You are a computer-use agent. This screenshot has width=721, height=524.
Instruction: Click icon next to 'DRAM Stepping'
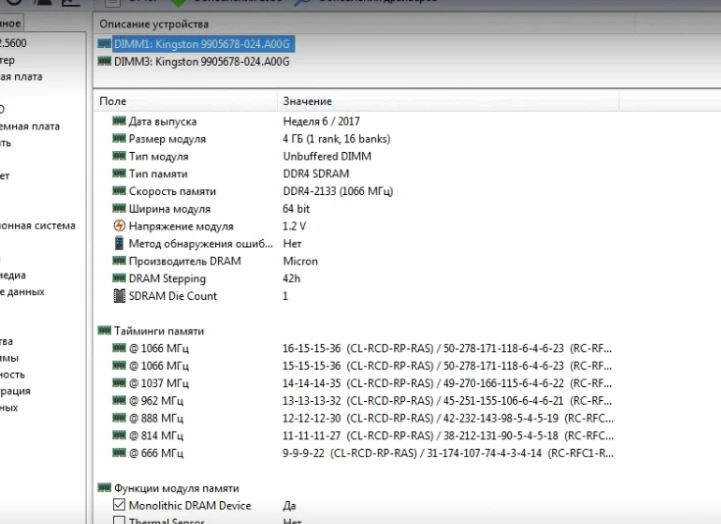point(119,278)
